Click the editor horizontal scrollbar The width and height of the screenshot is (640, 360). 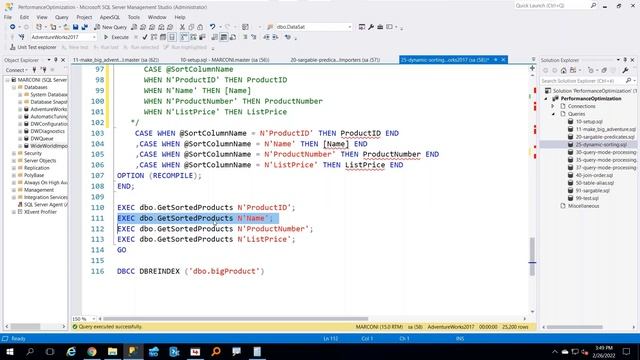click(x=236, y=319)
